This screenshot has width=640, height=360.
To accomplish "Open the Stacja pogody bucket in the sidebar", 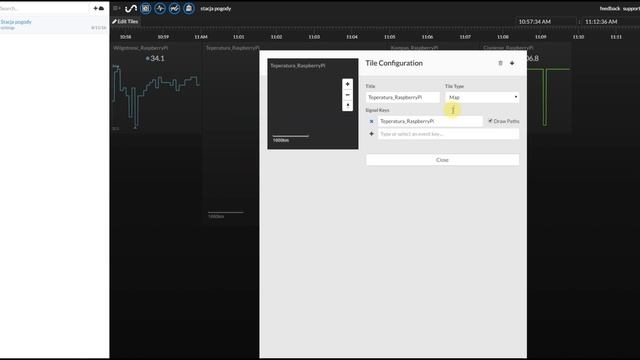I will [x=16, y=22].
